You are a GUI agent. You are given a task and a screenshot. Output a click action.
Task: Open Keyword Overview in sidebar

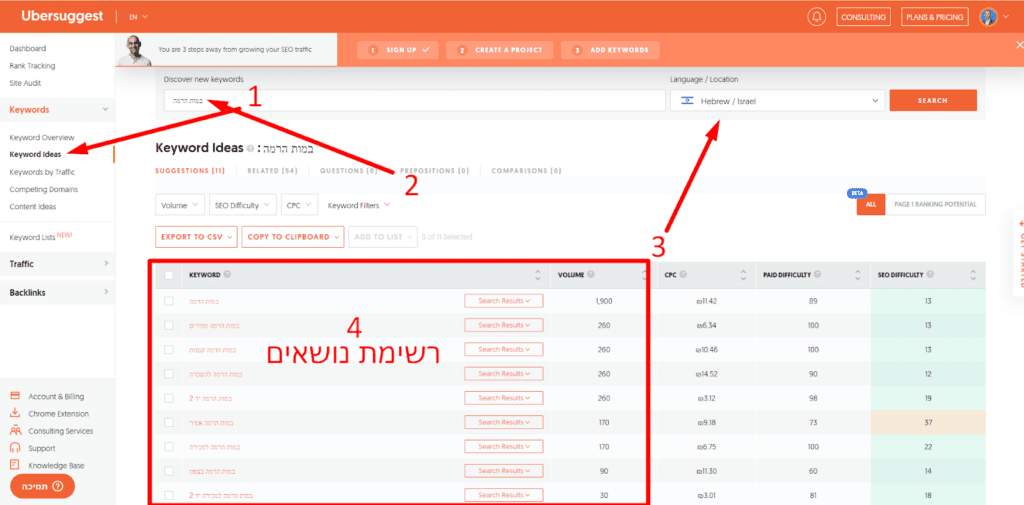[42, 137]
